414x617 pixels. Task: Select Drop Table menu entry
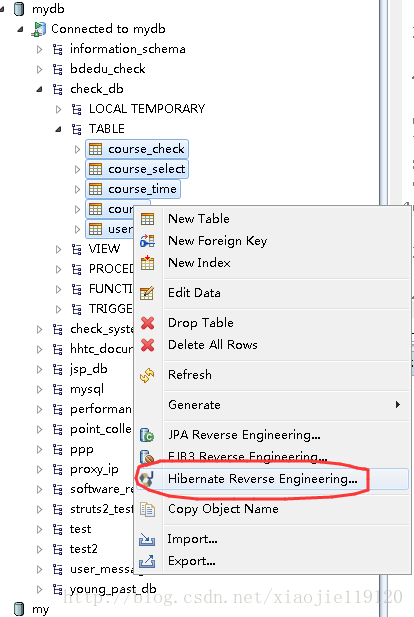[x=272, y=323]
